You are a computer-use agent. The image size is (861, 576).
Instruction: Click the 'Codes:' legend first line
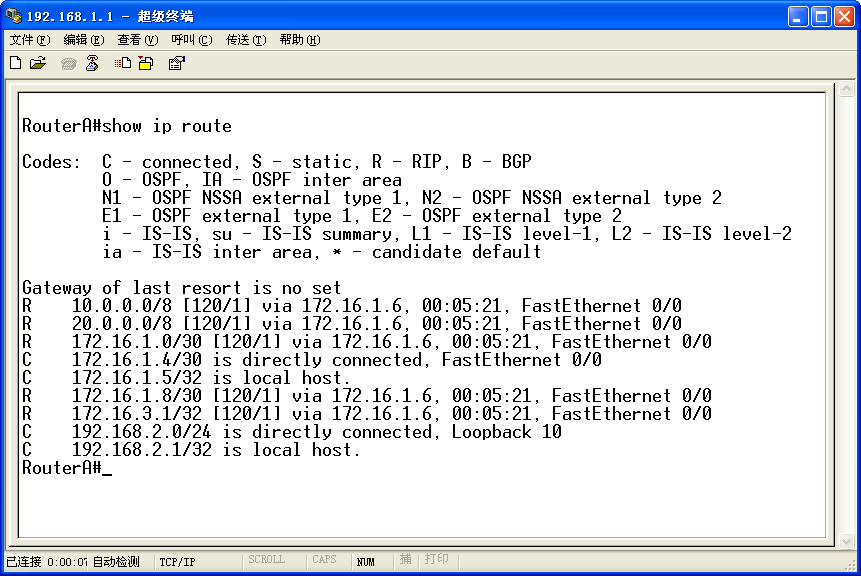pos(277,161)
